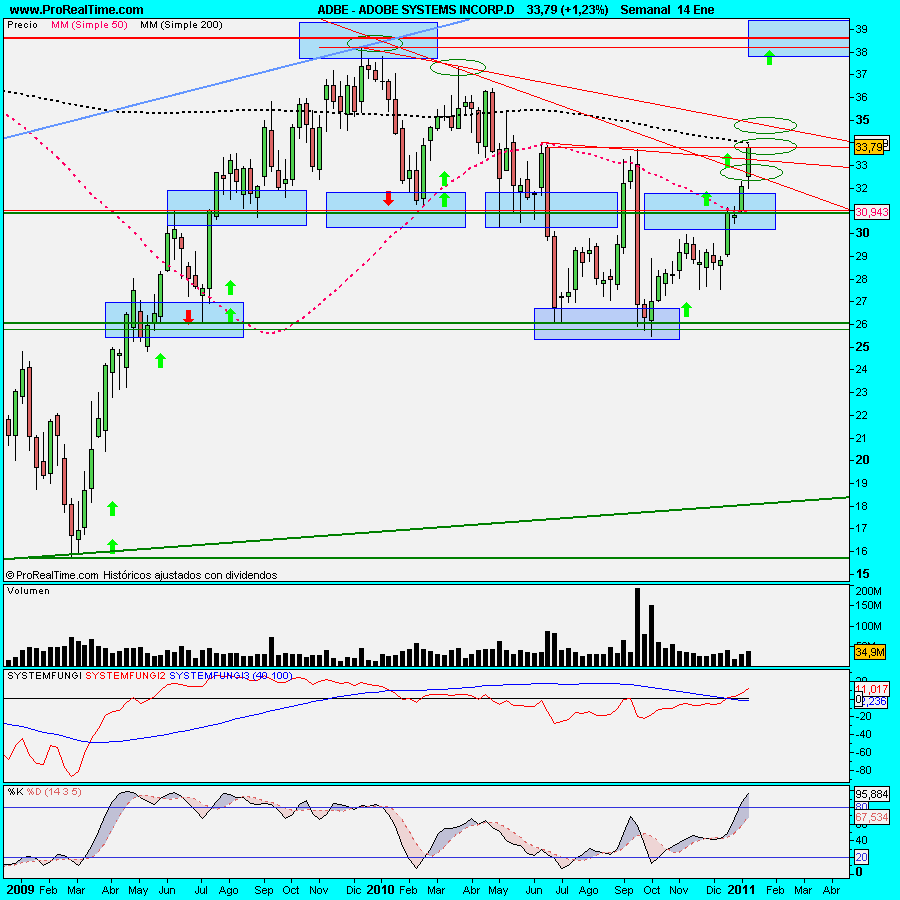Click the -60 label on the SYSTEMFUNGI axis
Image resolution: width=900 pixels, height=900 pixels.
864,752
